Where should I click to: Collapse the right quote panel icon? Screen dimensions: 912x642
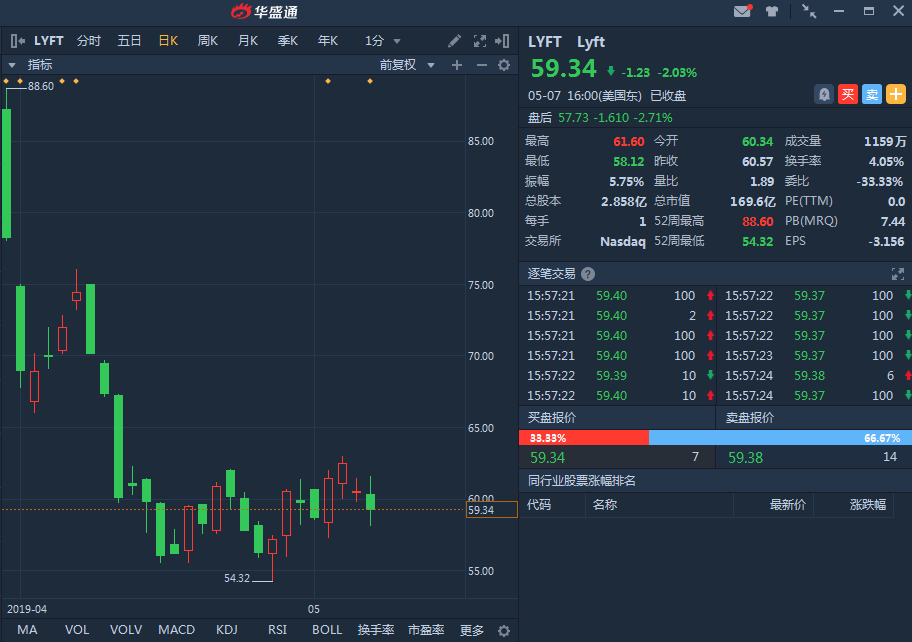tap(502, 41)
